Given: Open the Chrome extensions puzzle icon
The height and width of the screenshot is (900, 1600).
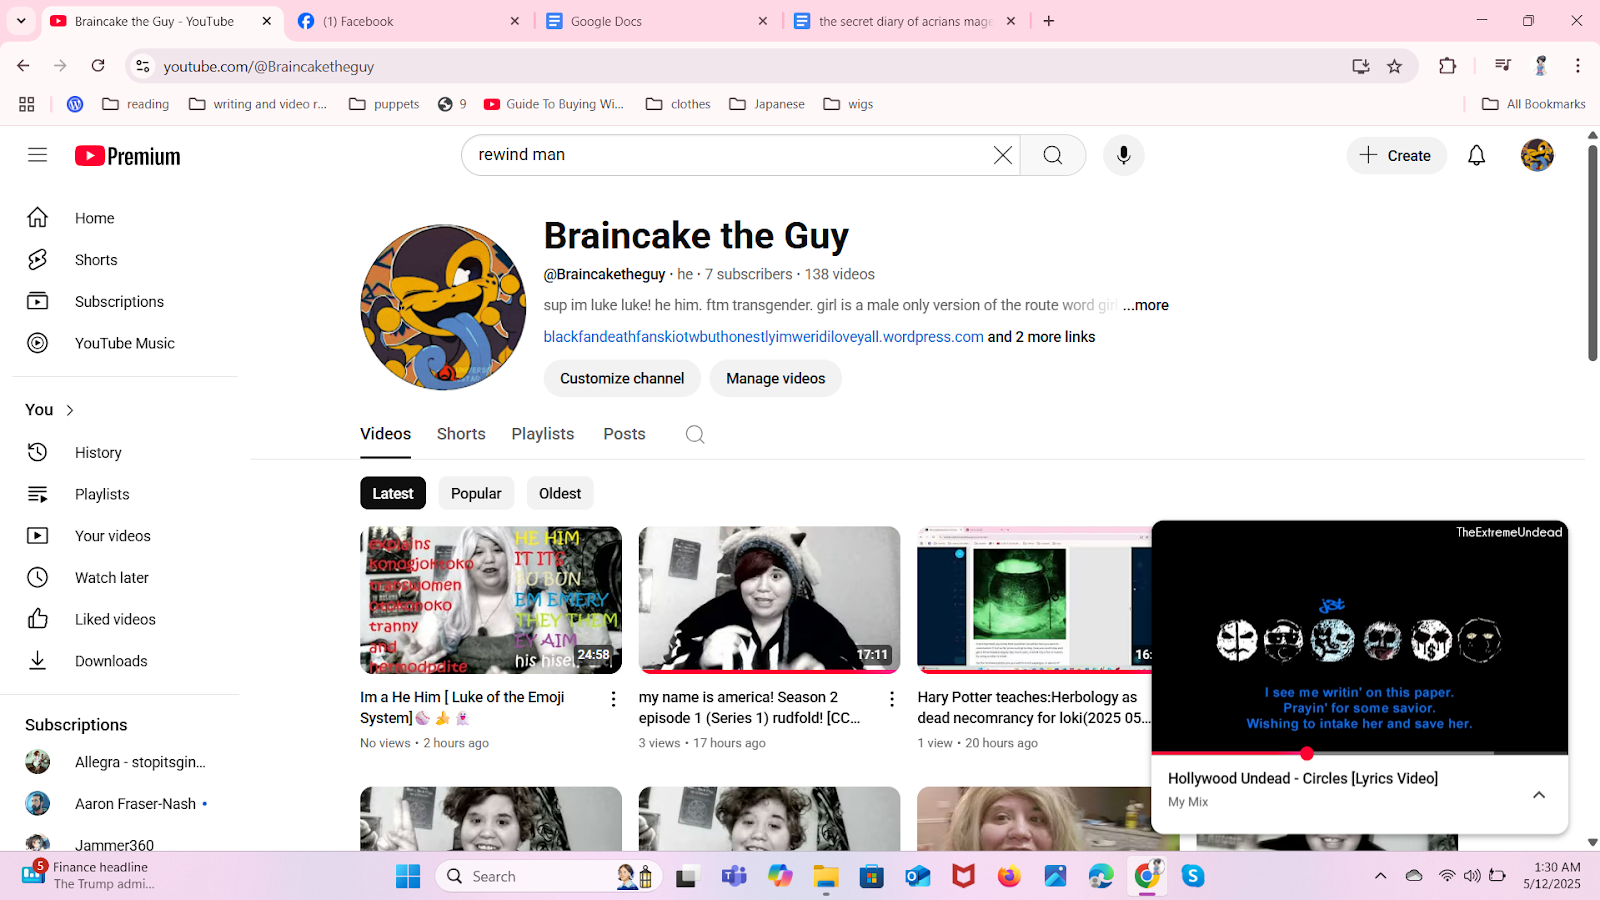Looking at the screenshot, I should point(1447,66).
